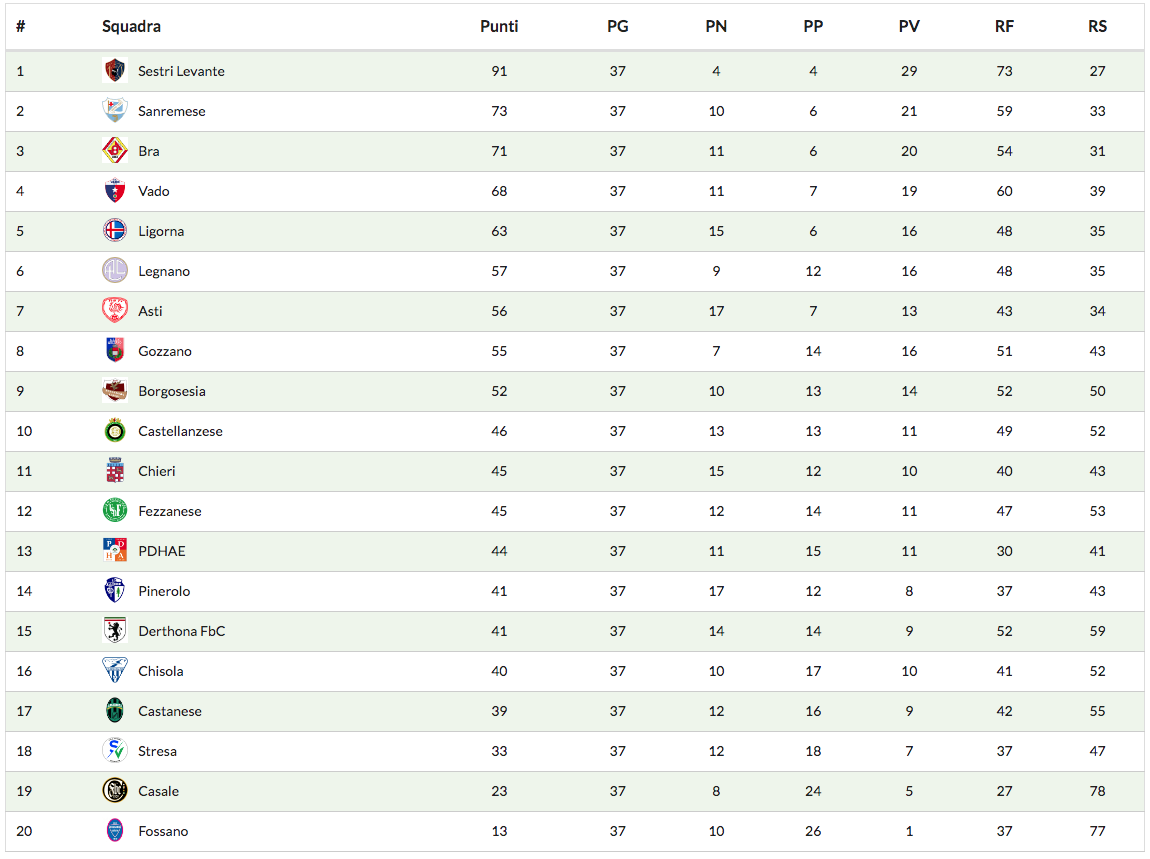
Task: Click the RF column header
Action: pyautogui.click(x=1004, y=27)
